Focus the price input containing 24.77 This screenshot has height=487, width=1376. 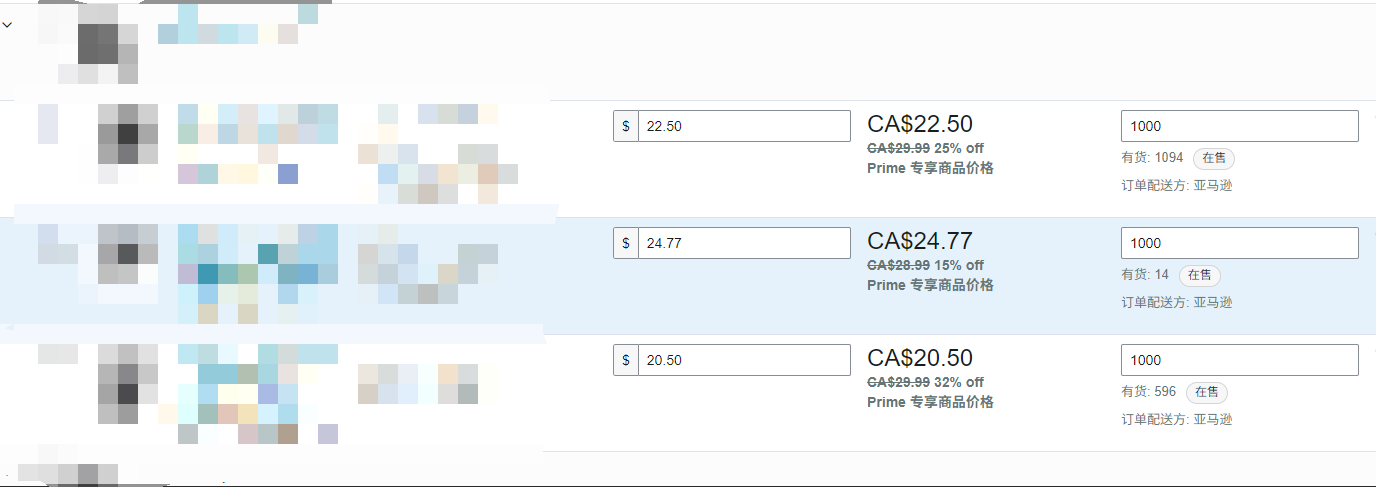[744, 243]
